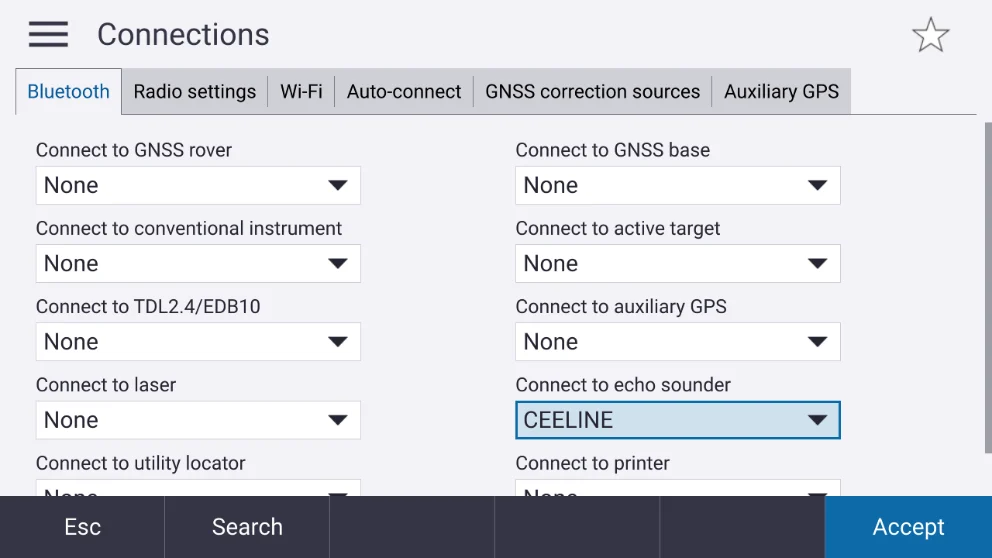The height and width of the screenshot is (558, 992).
Task: Click the 'Connect to laser' label
Action: 106,385
